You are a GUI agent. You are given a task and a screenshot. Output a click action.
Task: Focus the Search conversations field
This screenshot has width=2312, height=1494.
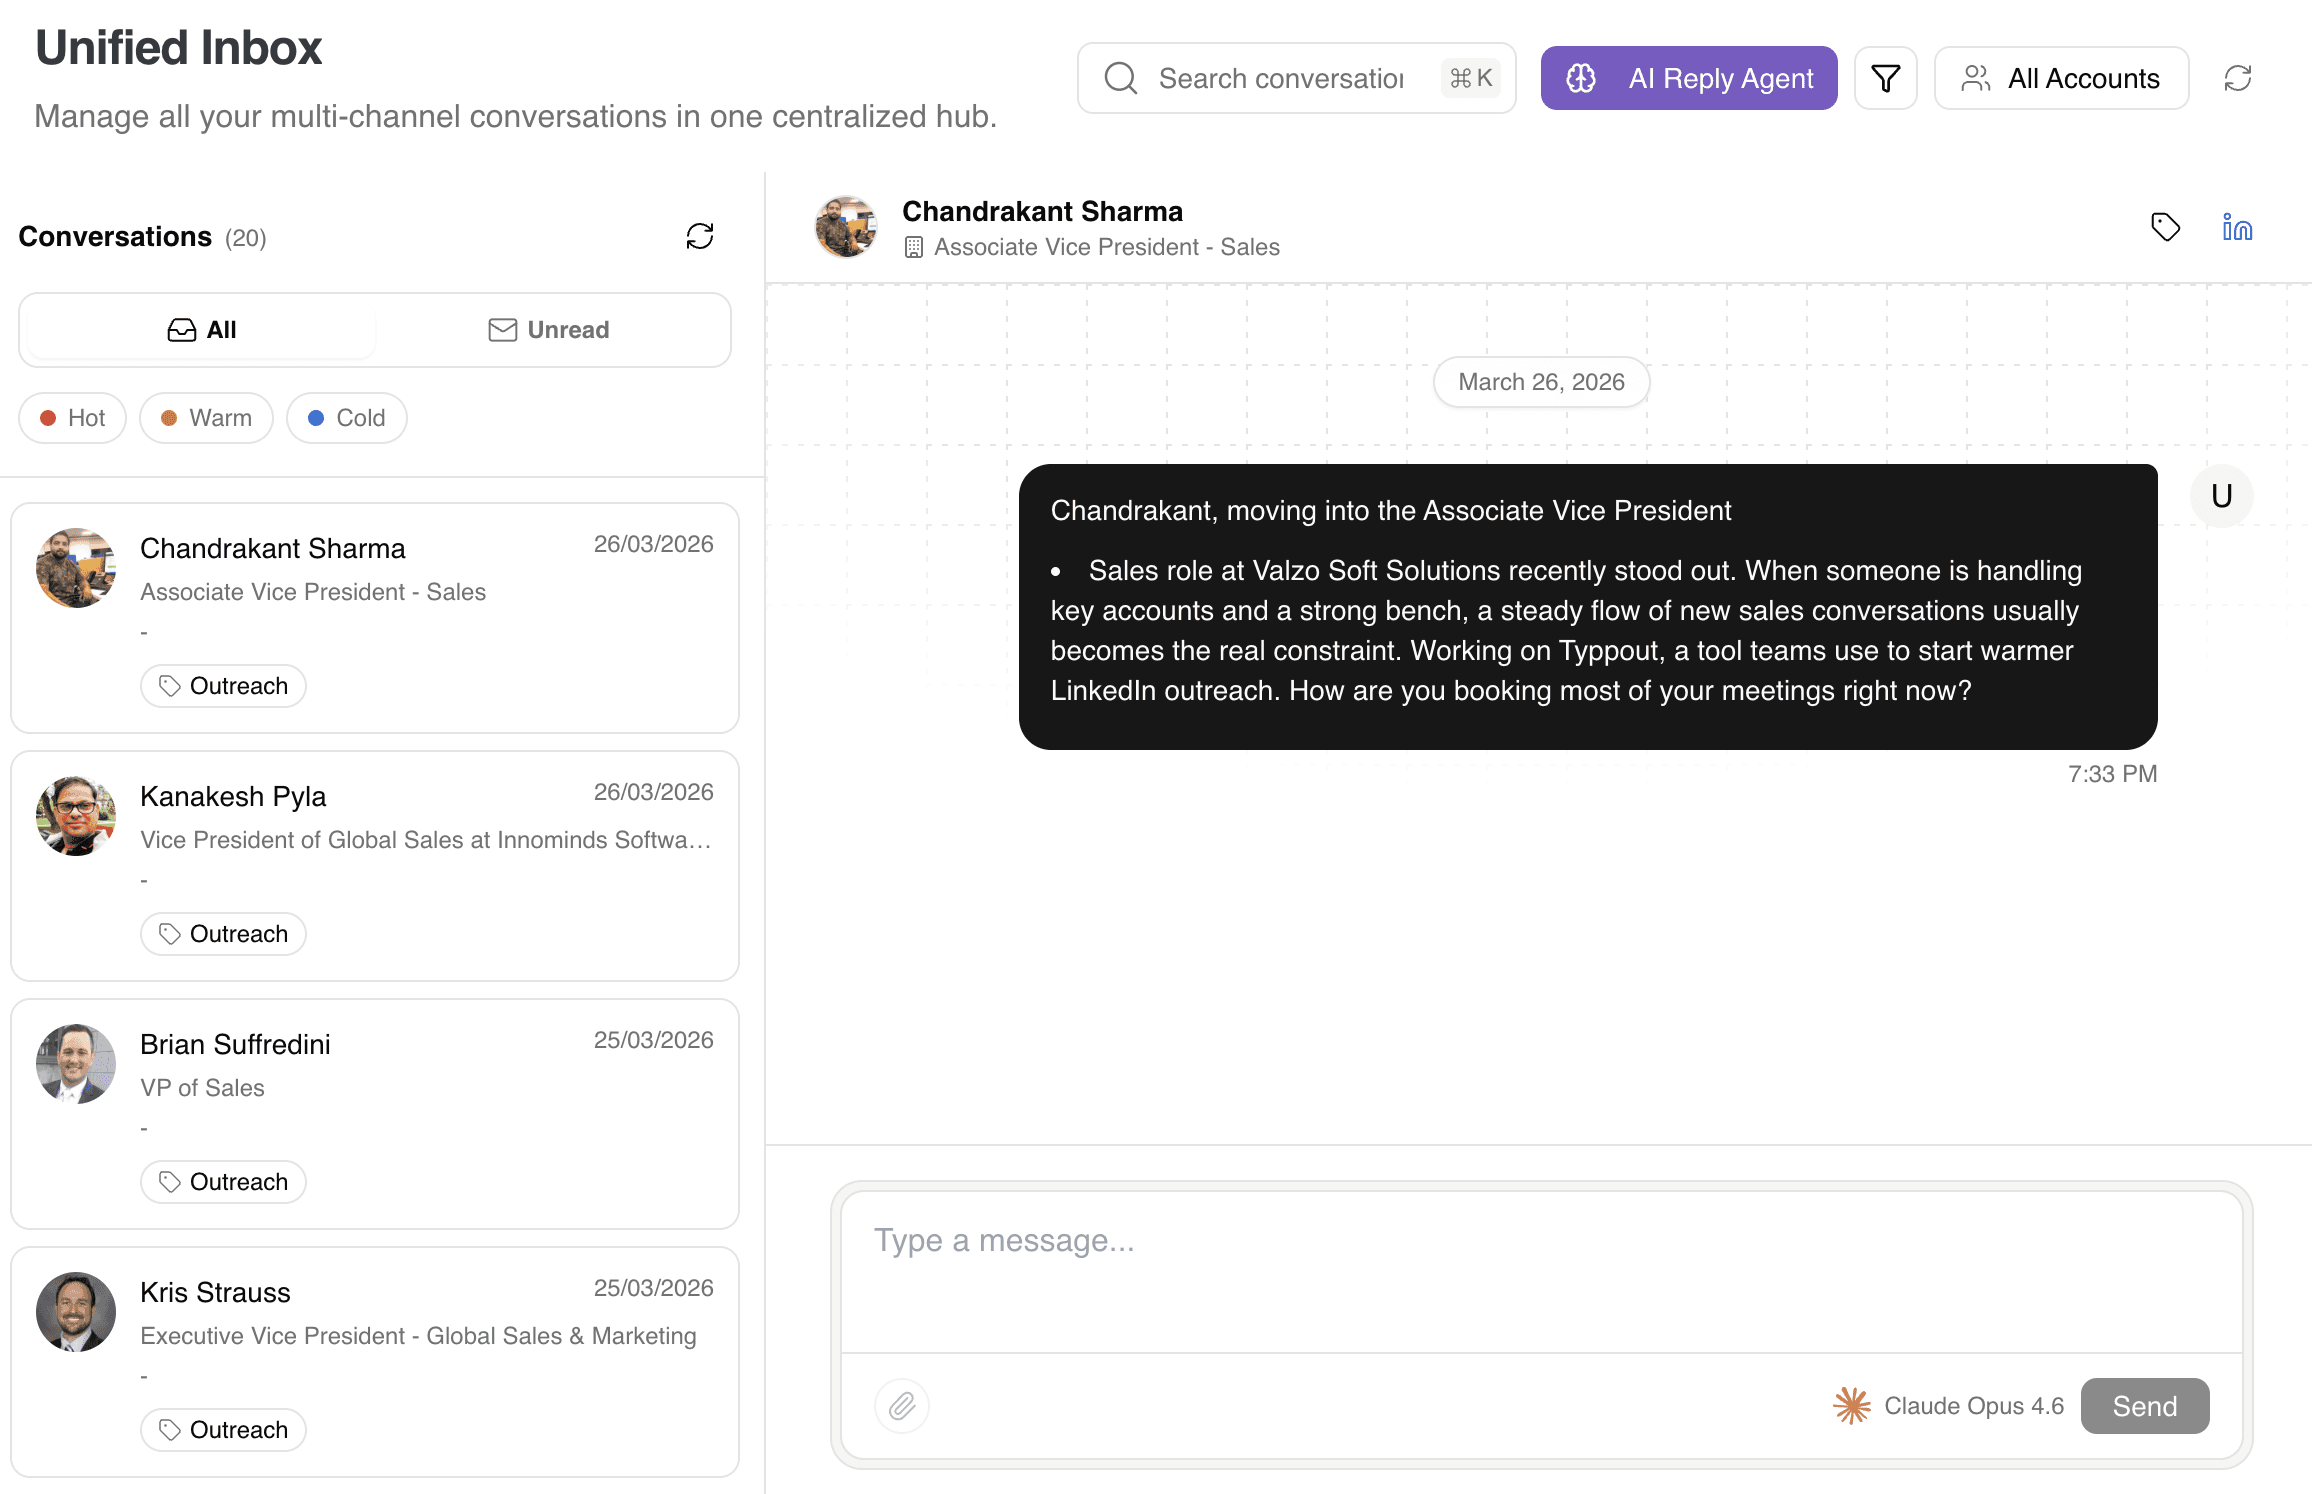[x=1280, y=78]
